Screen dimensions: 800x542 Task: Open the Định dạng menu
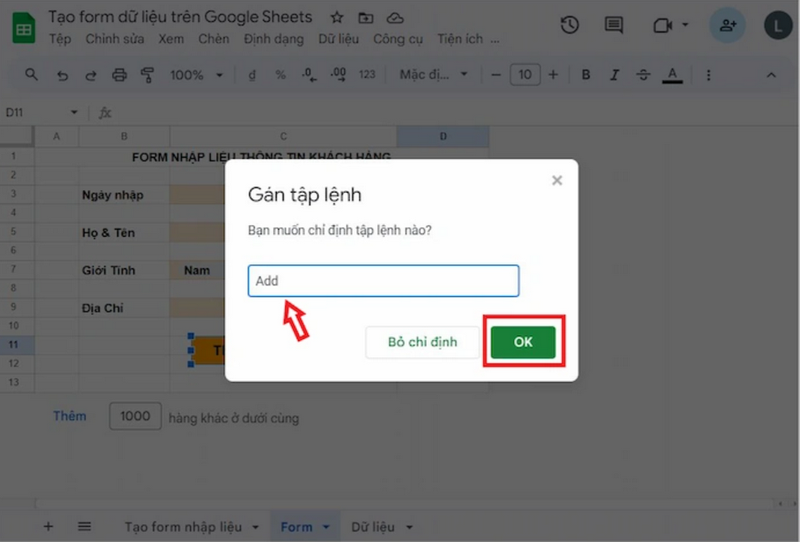point(273,39)
